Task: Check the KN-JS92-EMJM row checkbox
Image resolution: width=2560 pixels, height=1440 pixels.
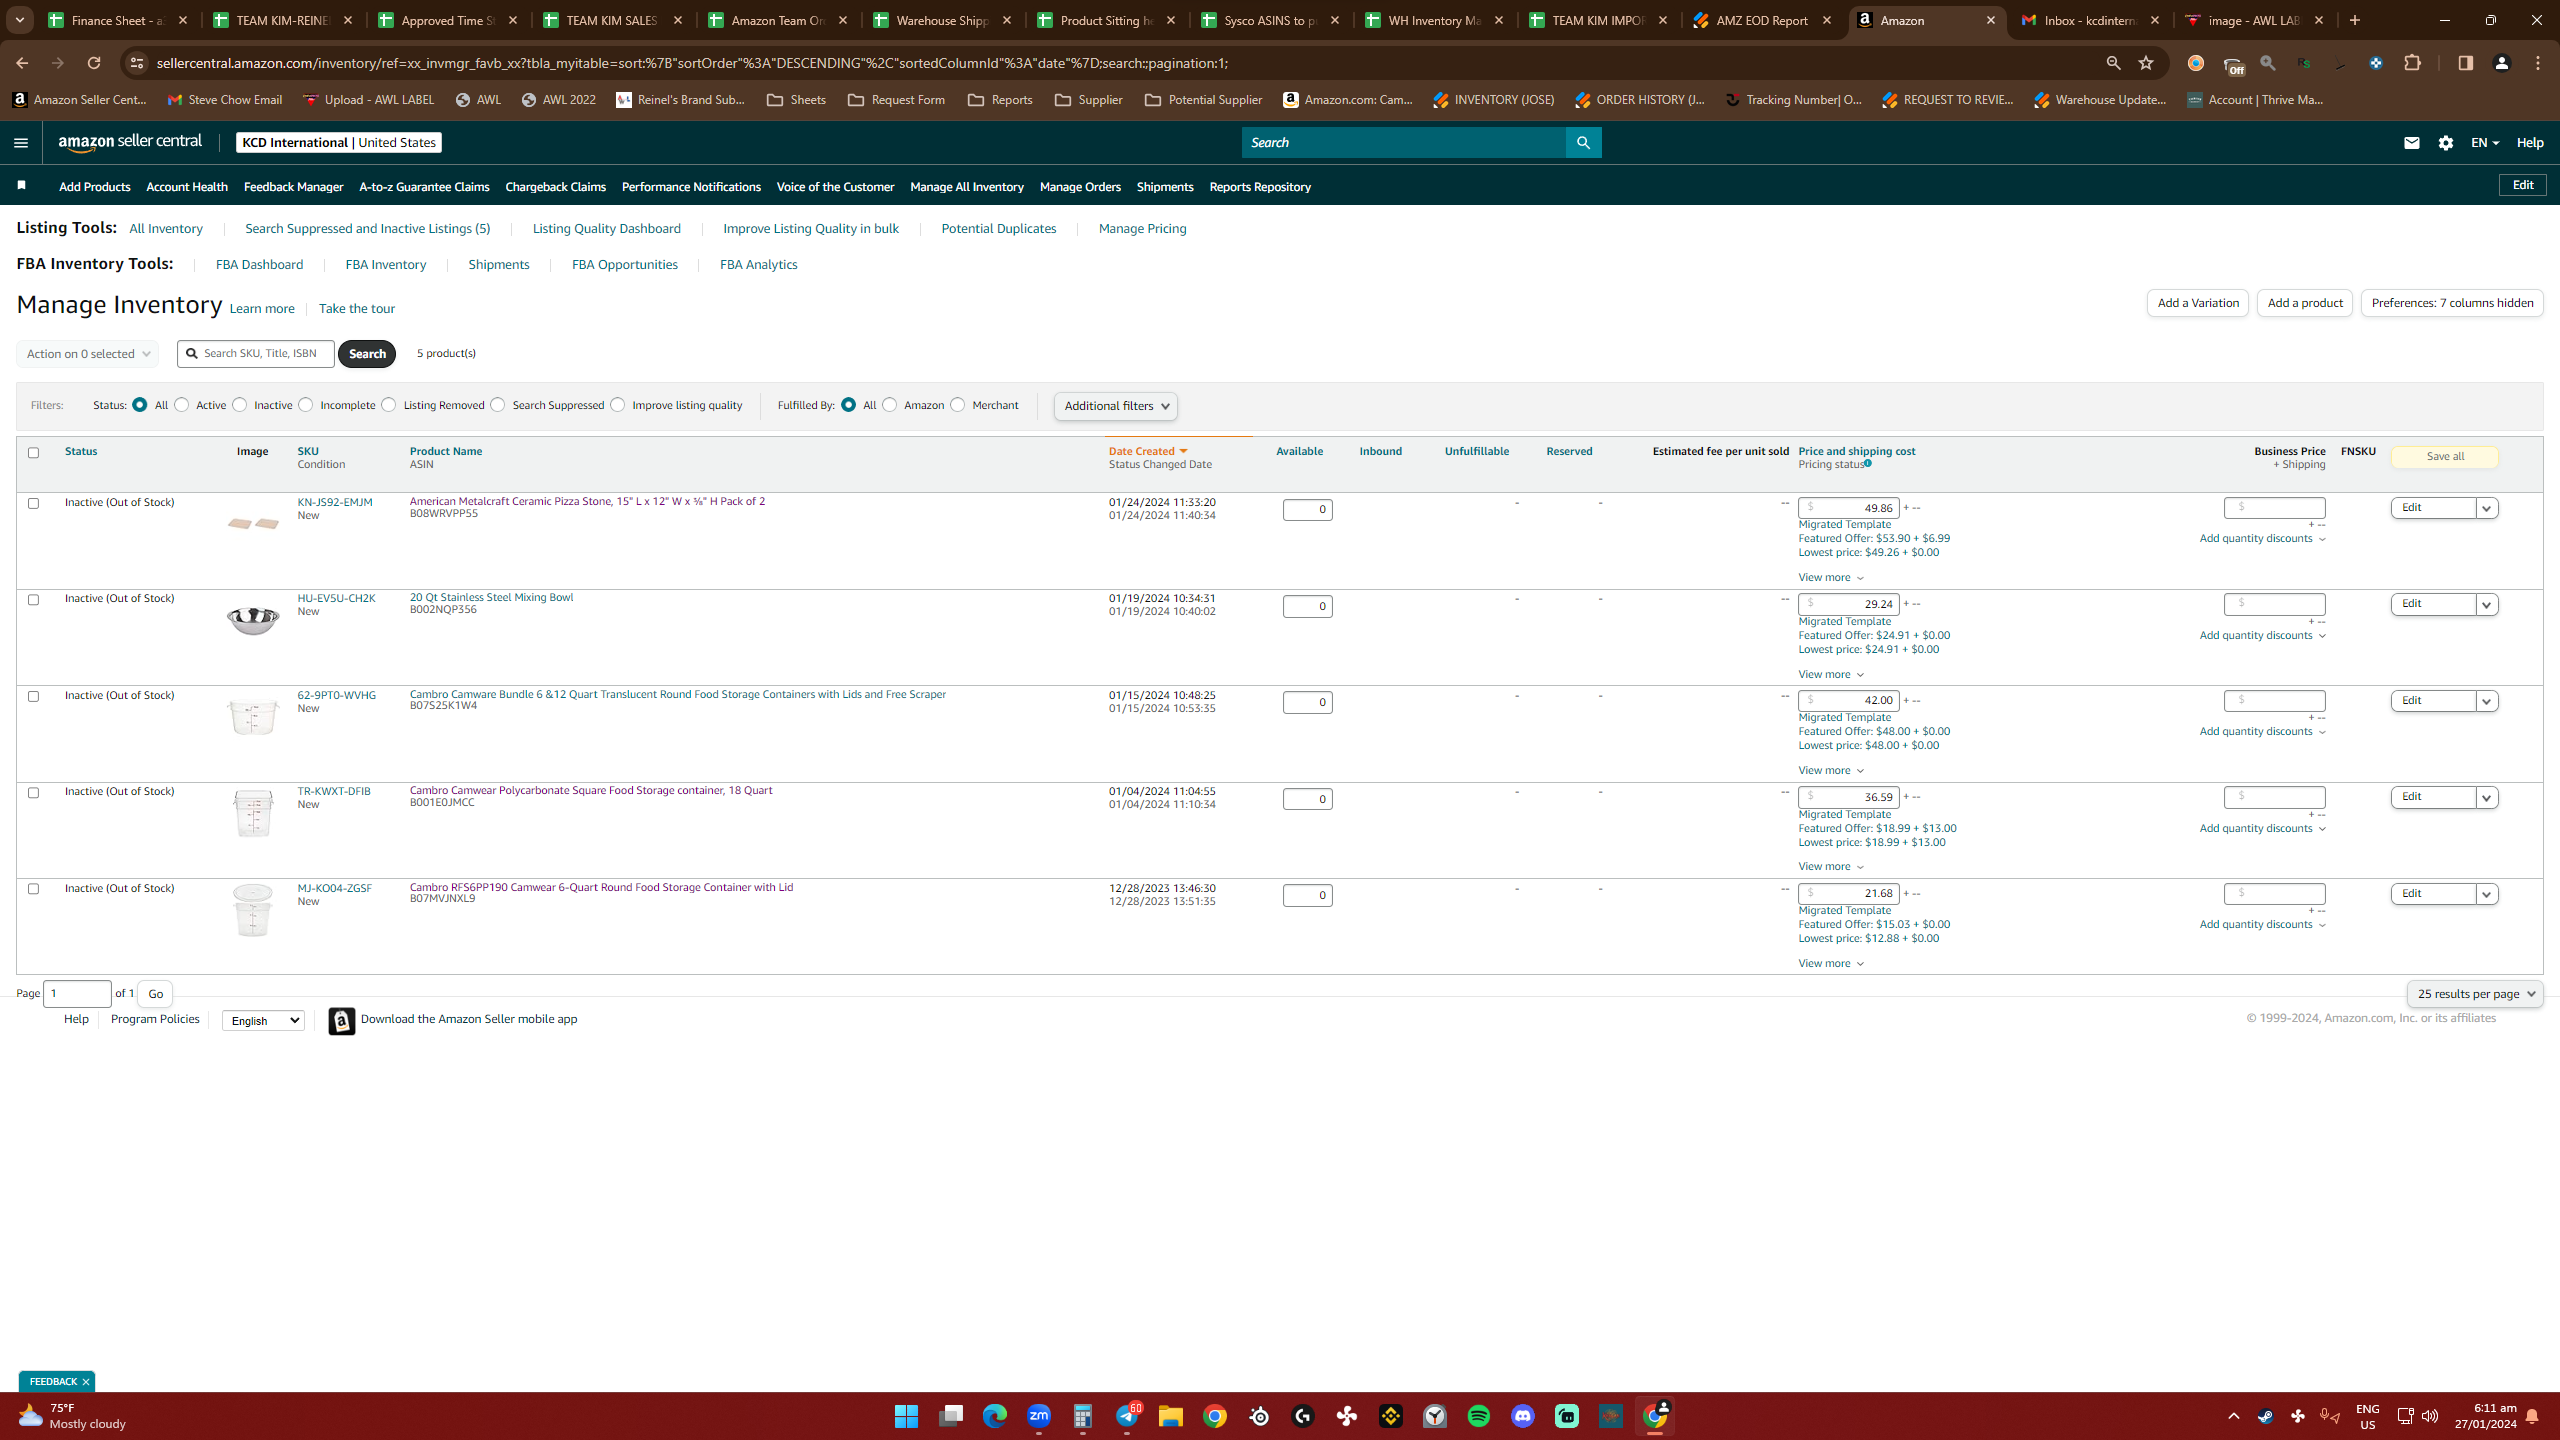Action: click(x=33, y=503)
